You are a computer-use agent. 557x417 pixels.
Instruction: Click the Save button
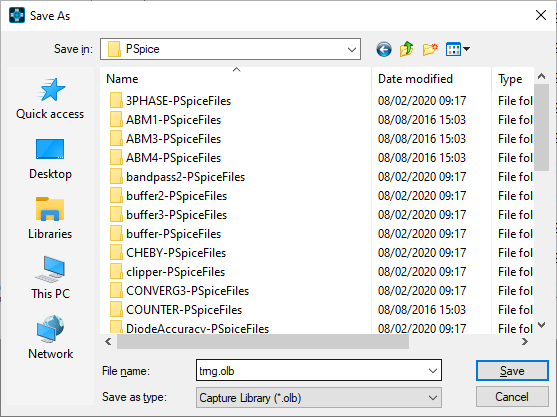pyautogui.click(x=512, y=371)
